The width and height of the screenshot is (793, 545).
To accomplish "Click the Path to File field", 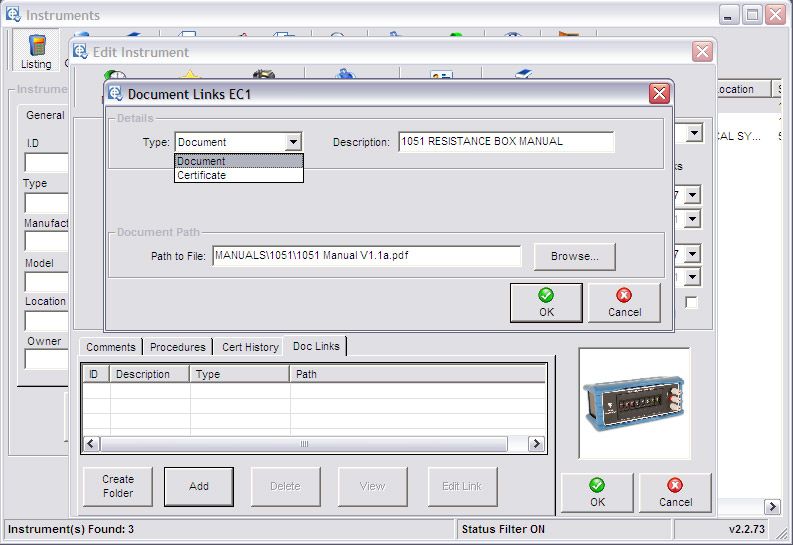I will (367, 256).
